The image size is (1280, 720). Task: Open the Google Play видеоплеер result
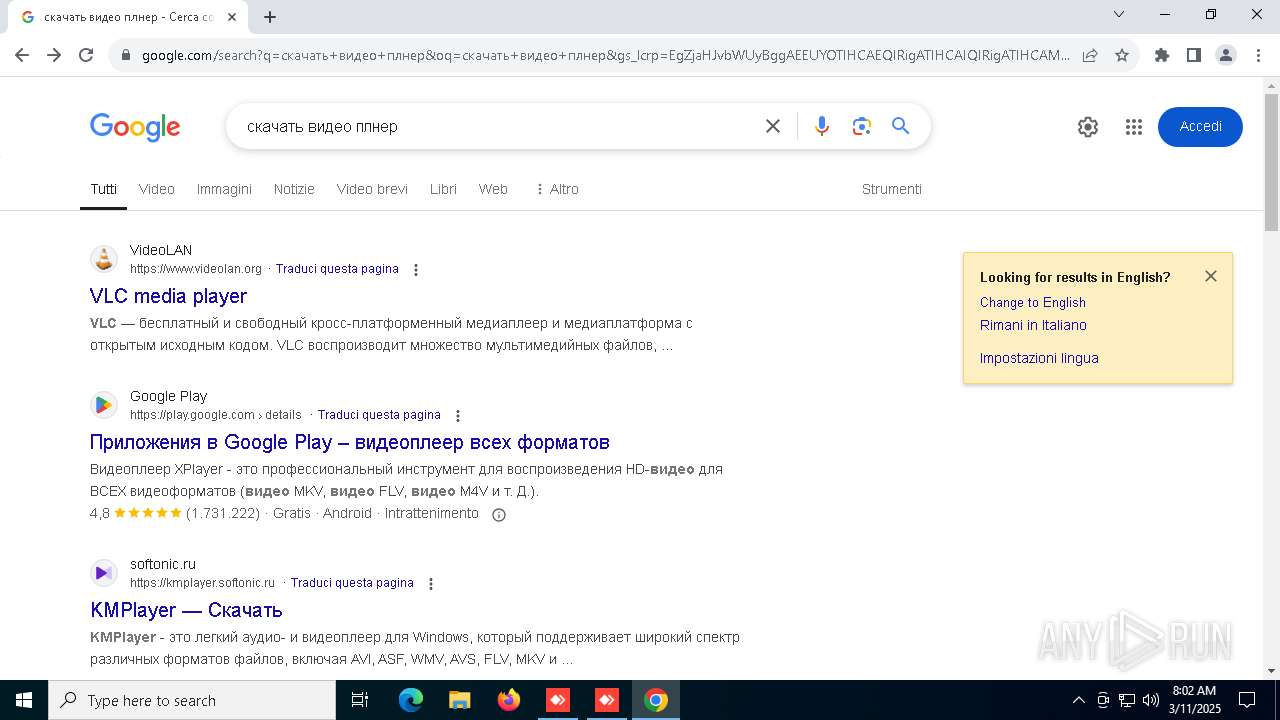349,442
